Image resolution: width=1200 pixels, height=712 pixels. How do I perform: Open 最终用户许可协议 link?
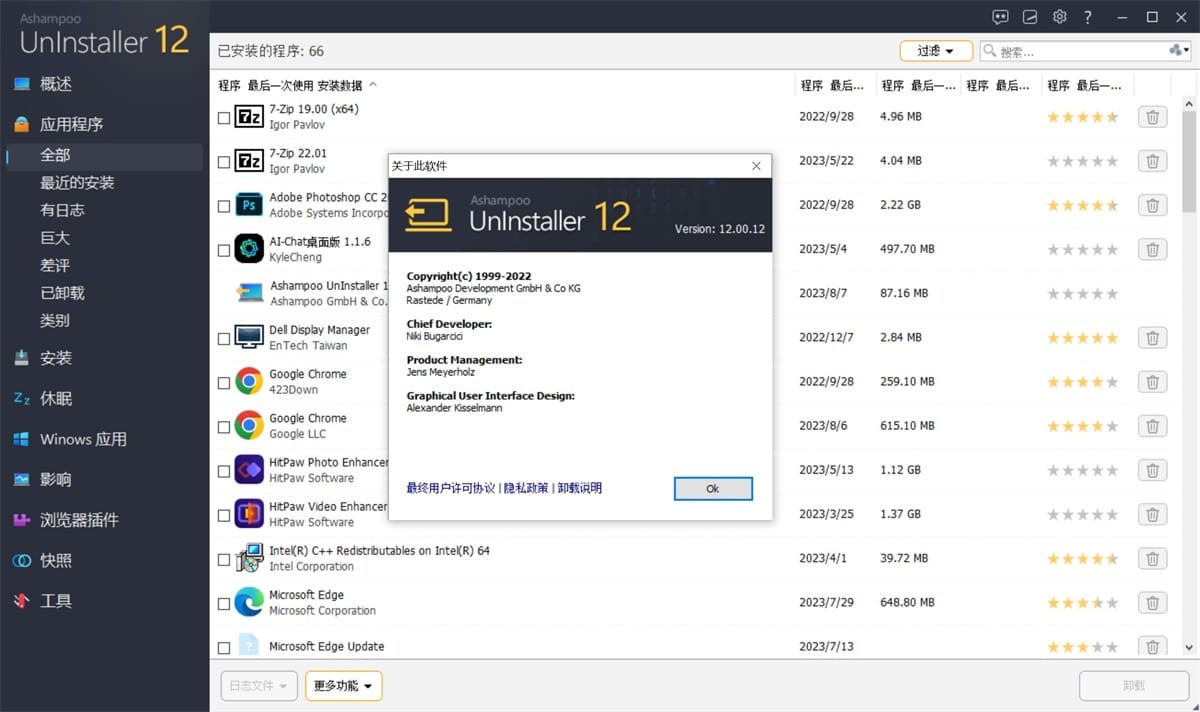point(451,489)
